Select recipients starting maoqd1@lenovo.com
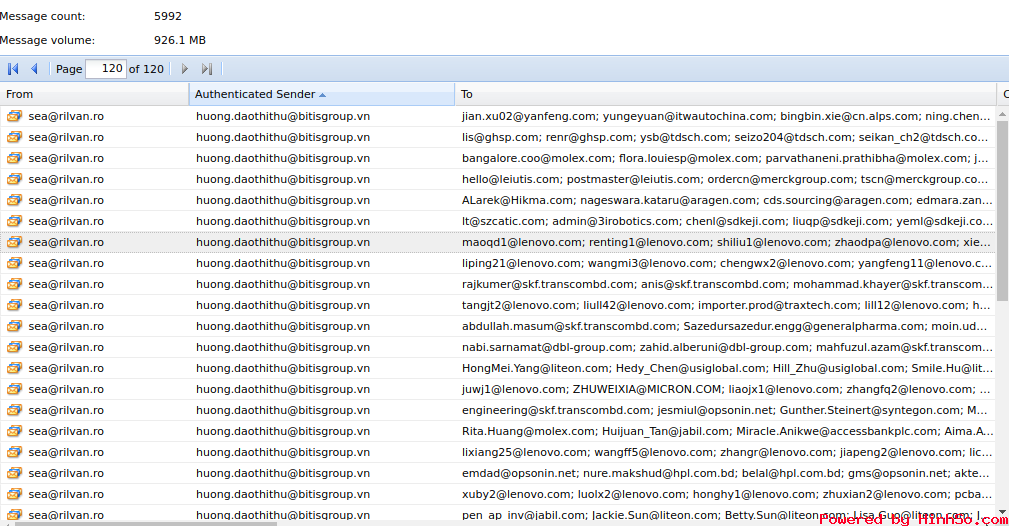Image resolution: width=1009 pixels, height=526 pixels. point(726,242)
